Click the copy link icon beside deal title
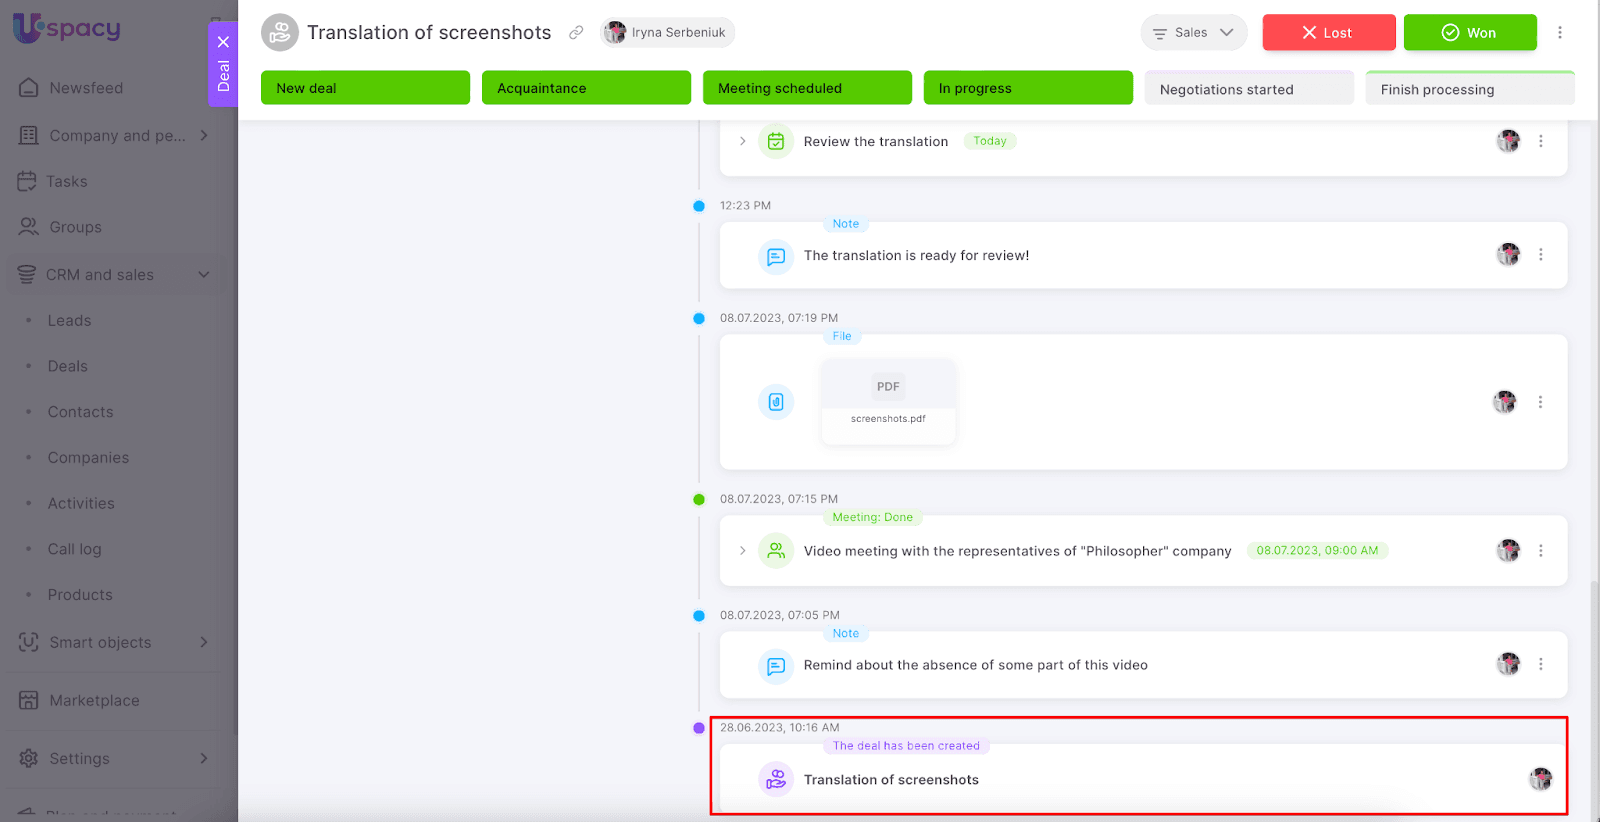Image resolution: width=1600 pixels, height=822 pixels. (576, 33)
